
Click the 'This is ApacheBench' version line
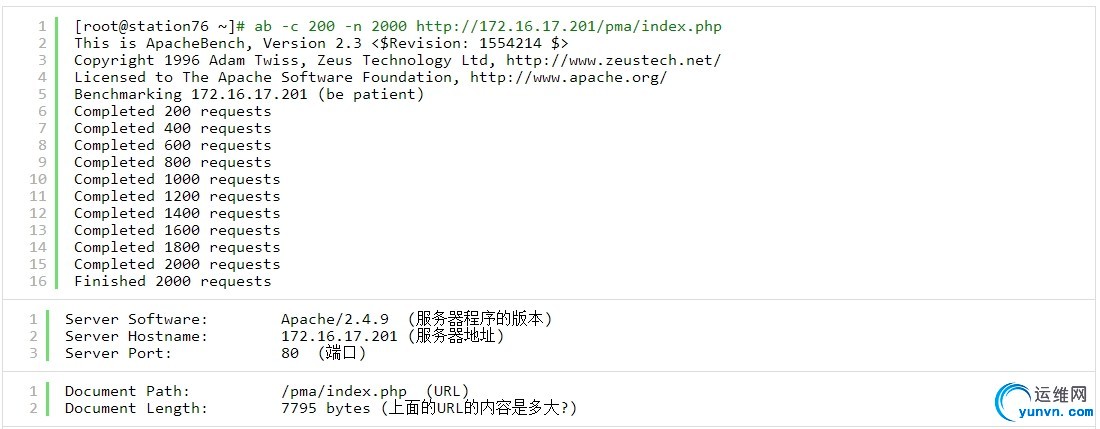(321, 43)
